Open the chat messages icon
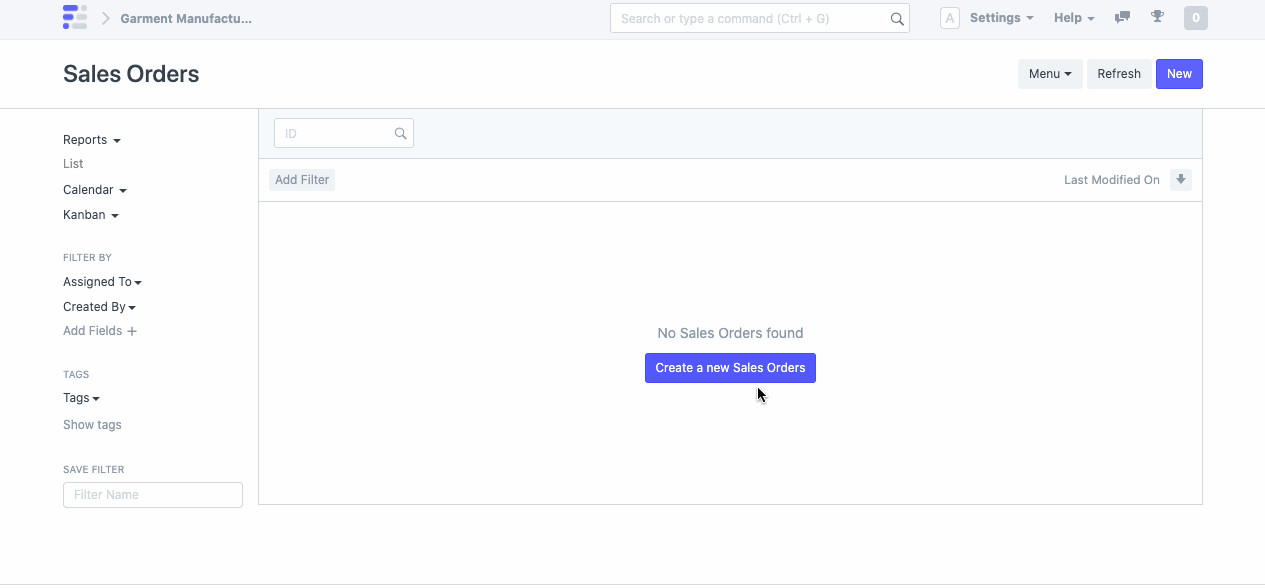This screenshot has height=588, width=1265. [x=1122, y=17]
